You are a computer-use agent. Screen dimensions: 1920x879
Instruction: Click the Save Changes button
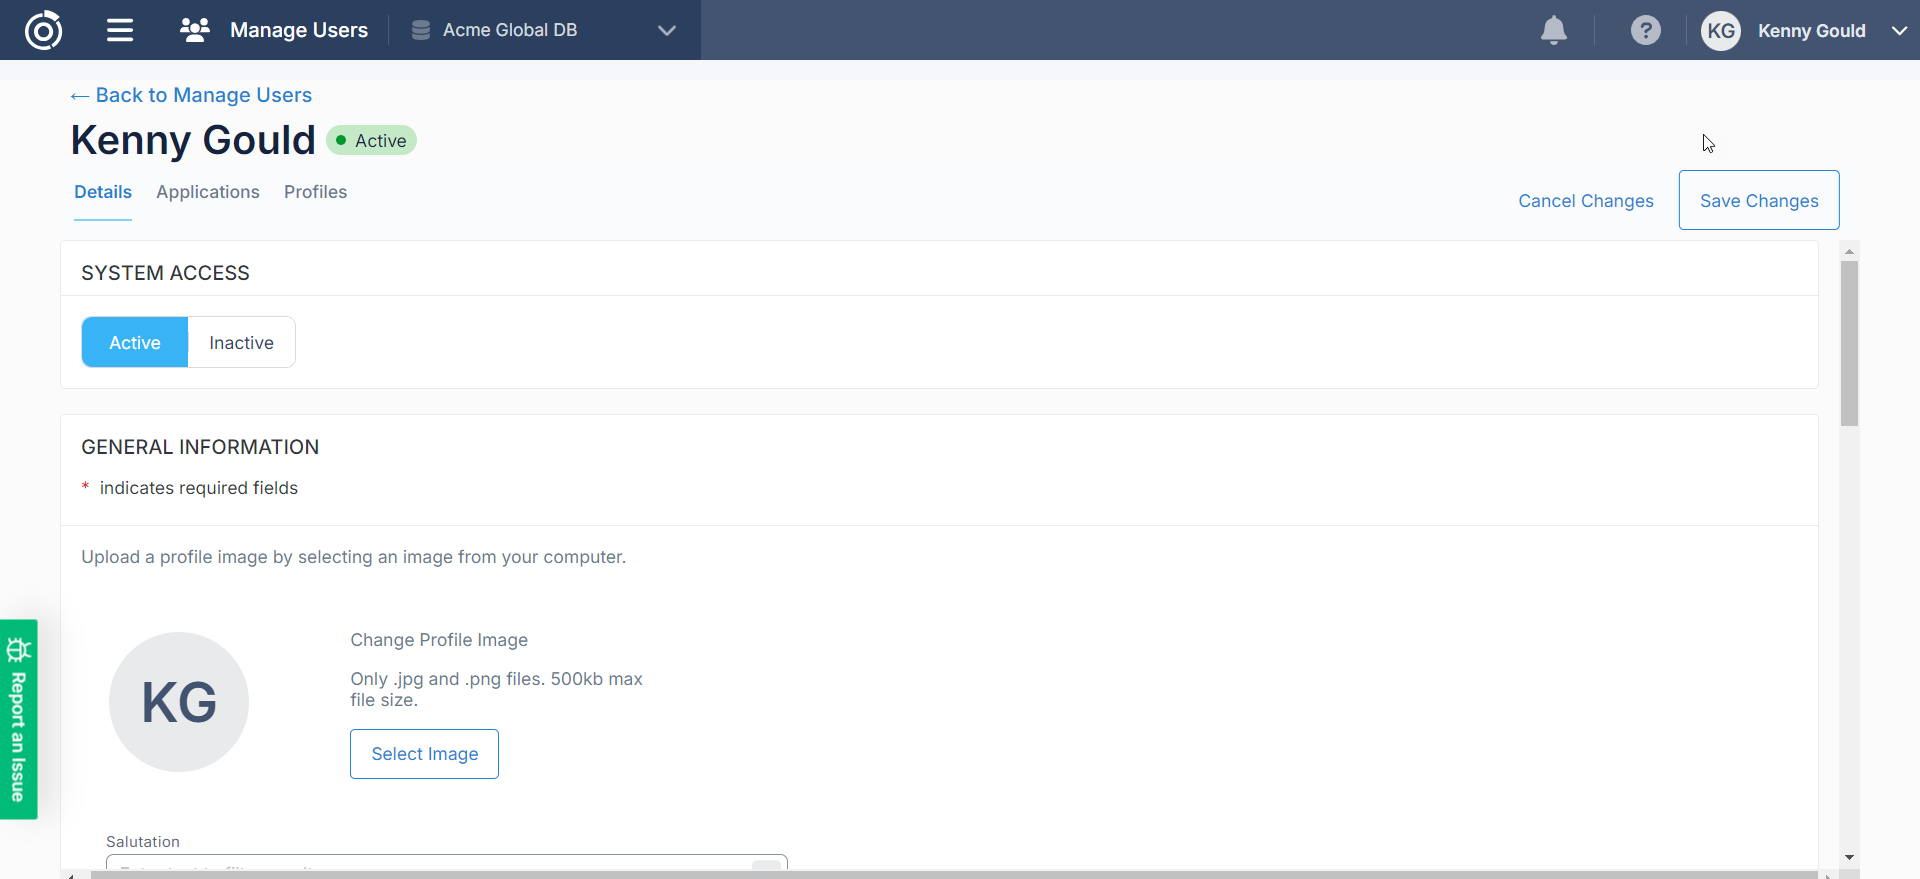(1758, 200)
